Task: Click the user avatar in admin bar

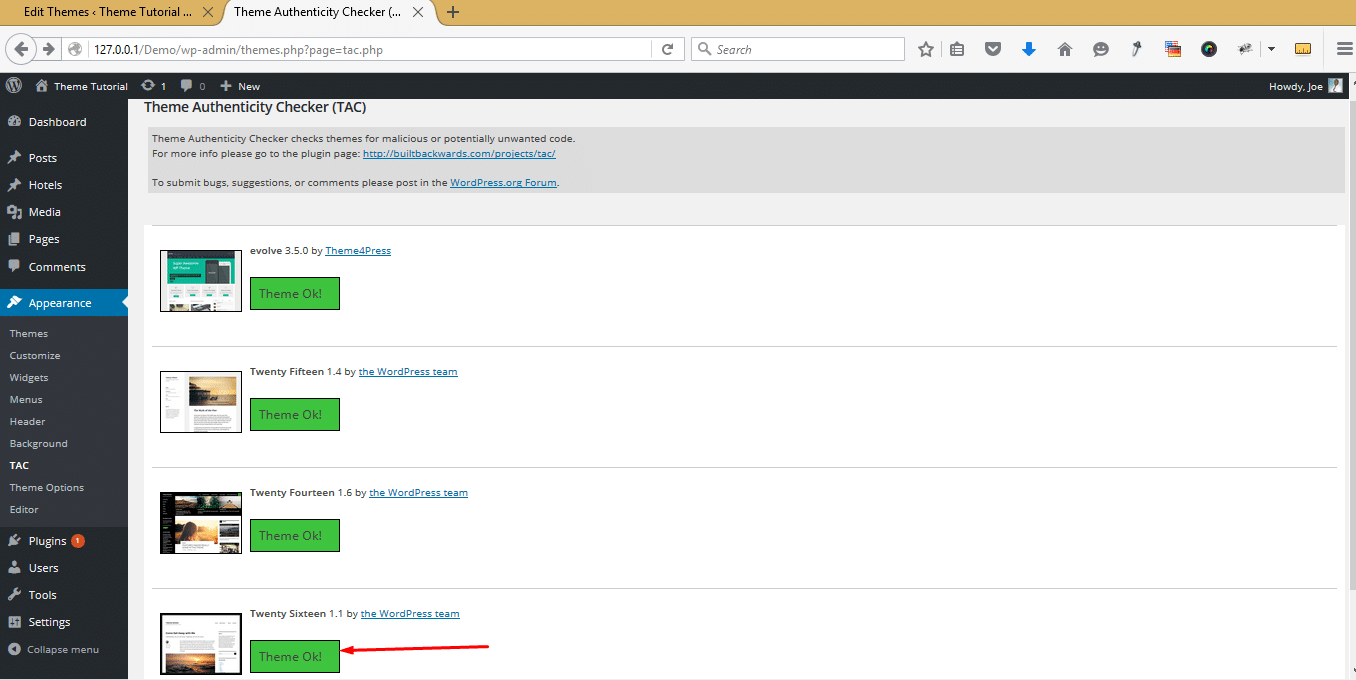Action: (1336, 86)
